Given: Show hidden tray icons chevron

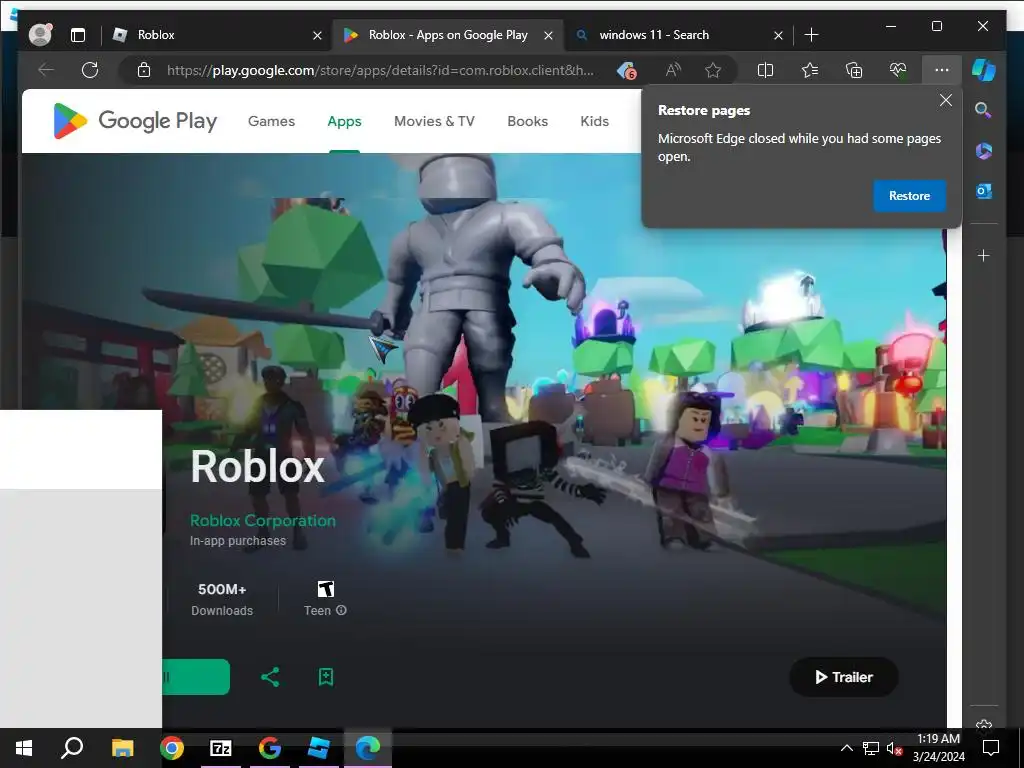Looking at the screenshot, I should [x=846, y=748].
